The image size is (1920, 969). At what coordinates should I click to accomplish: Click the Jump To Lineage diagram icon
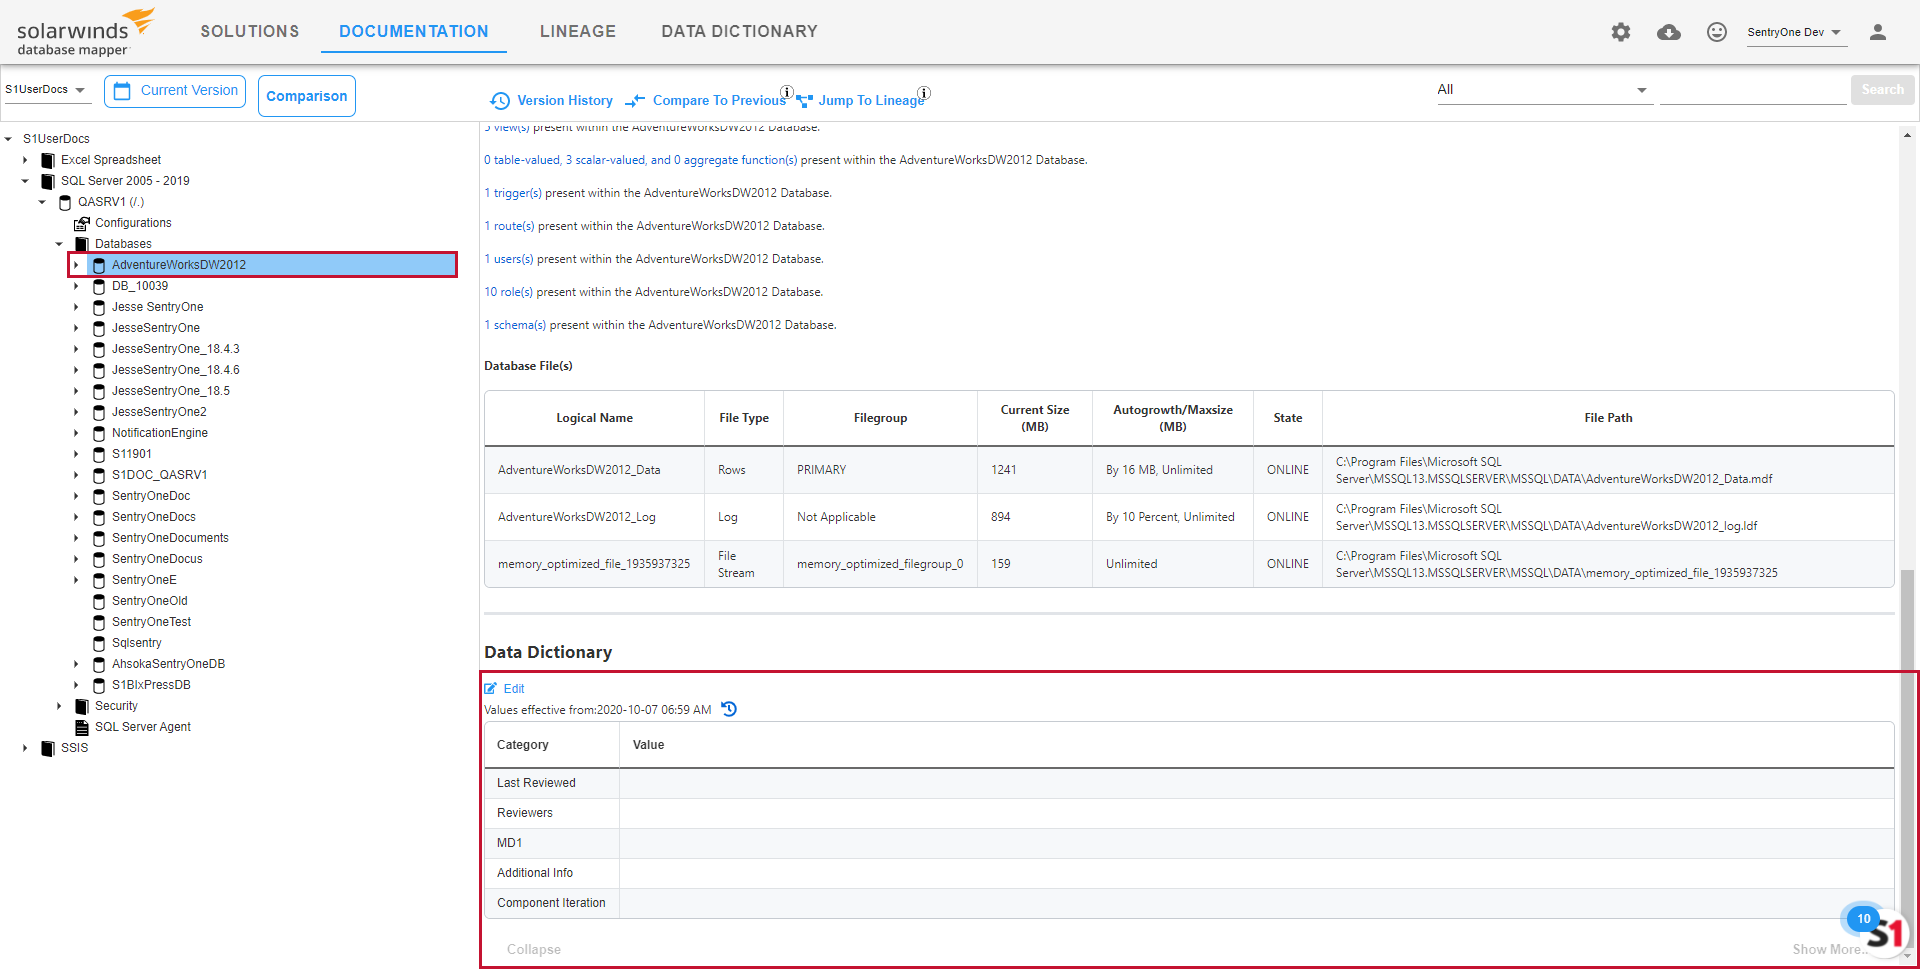[804, 100]
